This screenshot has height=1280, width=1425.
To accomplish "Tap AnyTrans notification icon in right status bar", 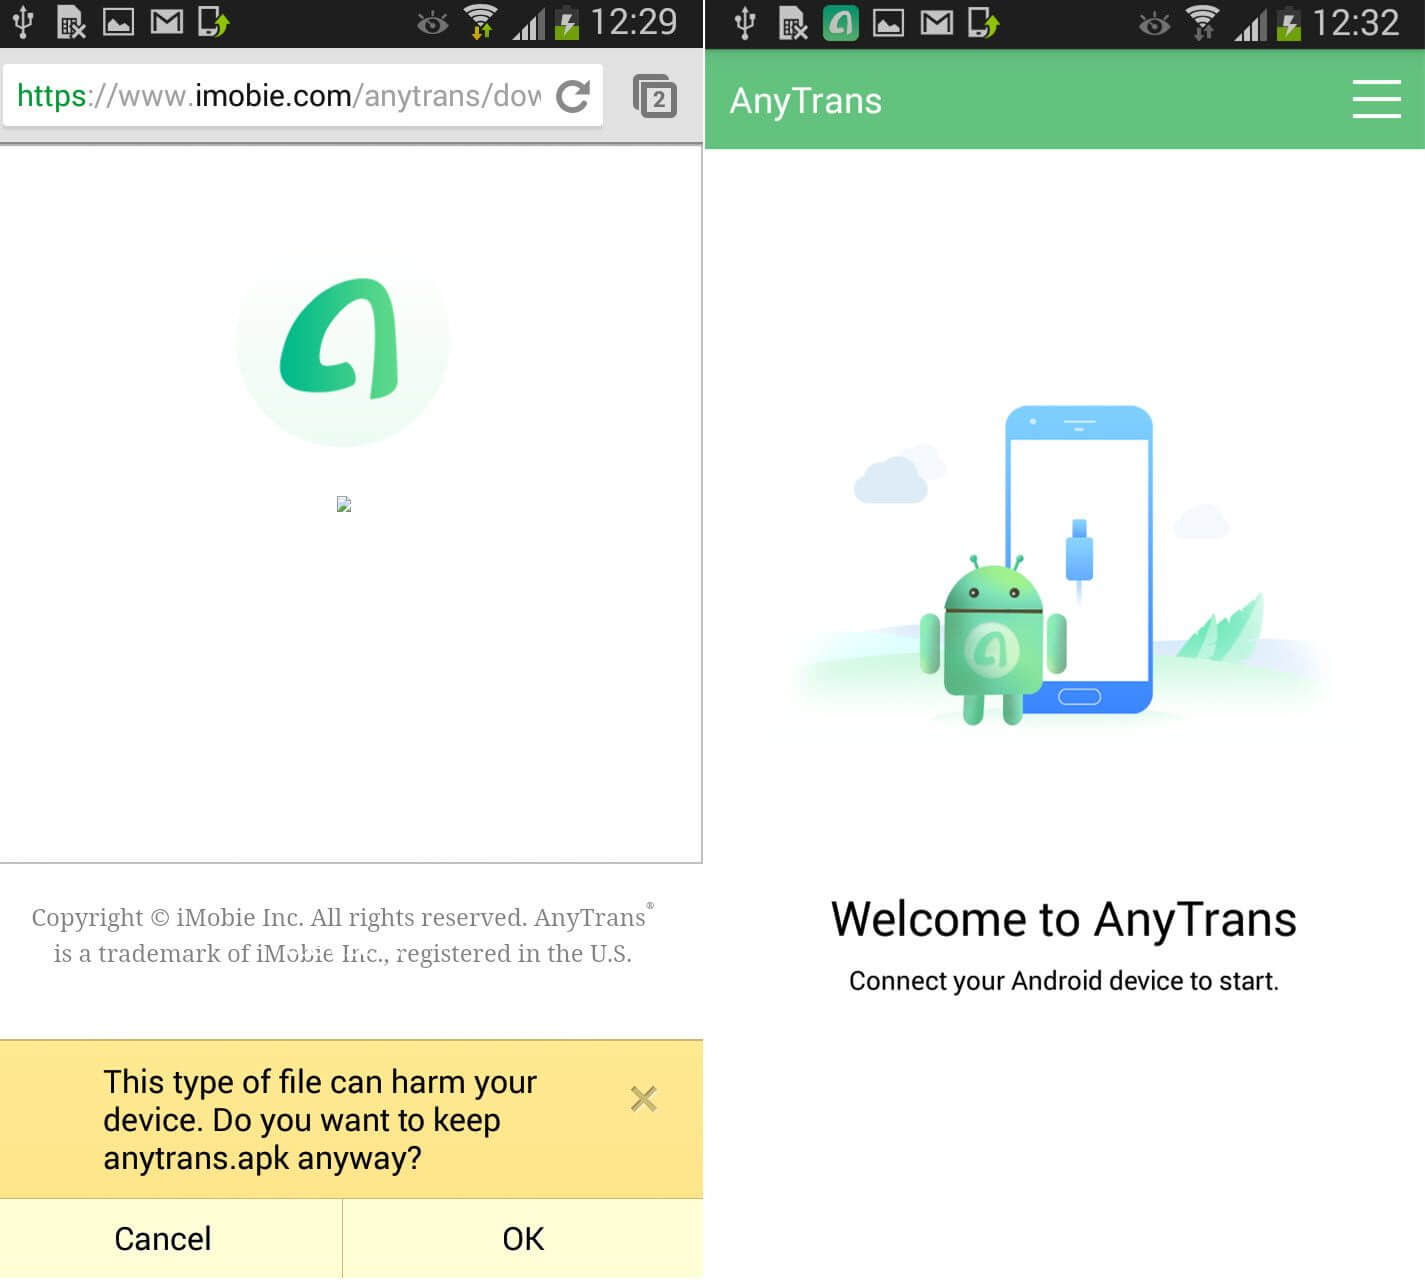I will tap(841, 23).
